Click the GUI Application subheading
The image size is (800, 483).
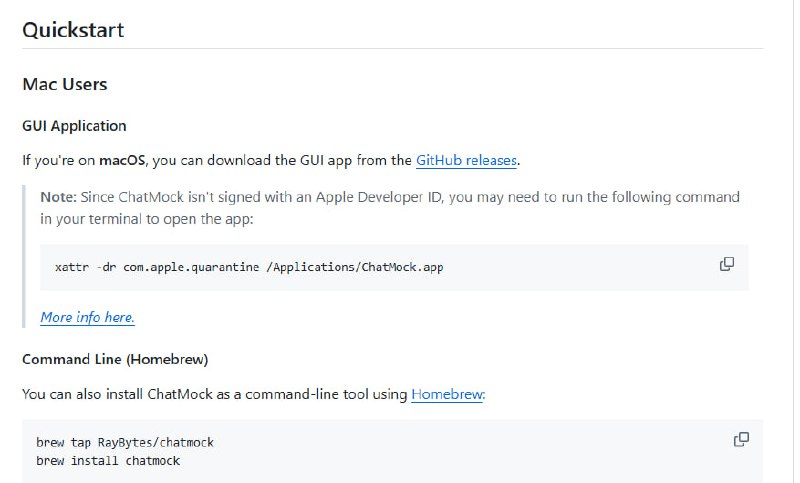tap(74, 126)
